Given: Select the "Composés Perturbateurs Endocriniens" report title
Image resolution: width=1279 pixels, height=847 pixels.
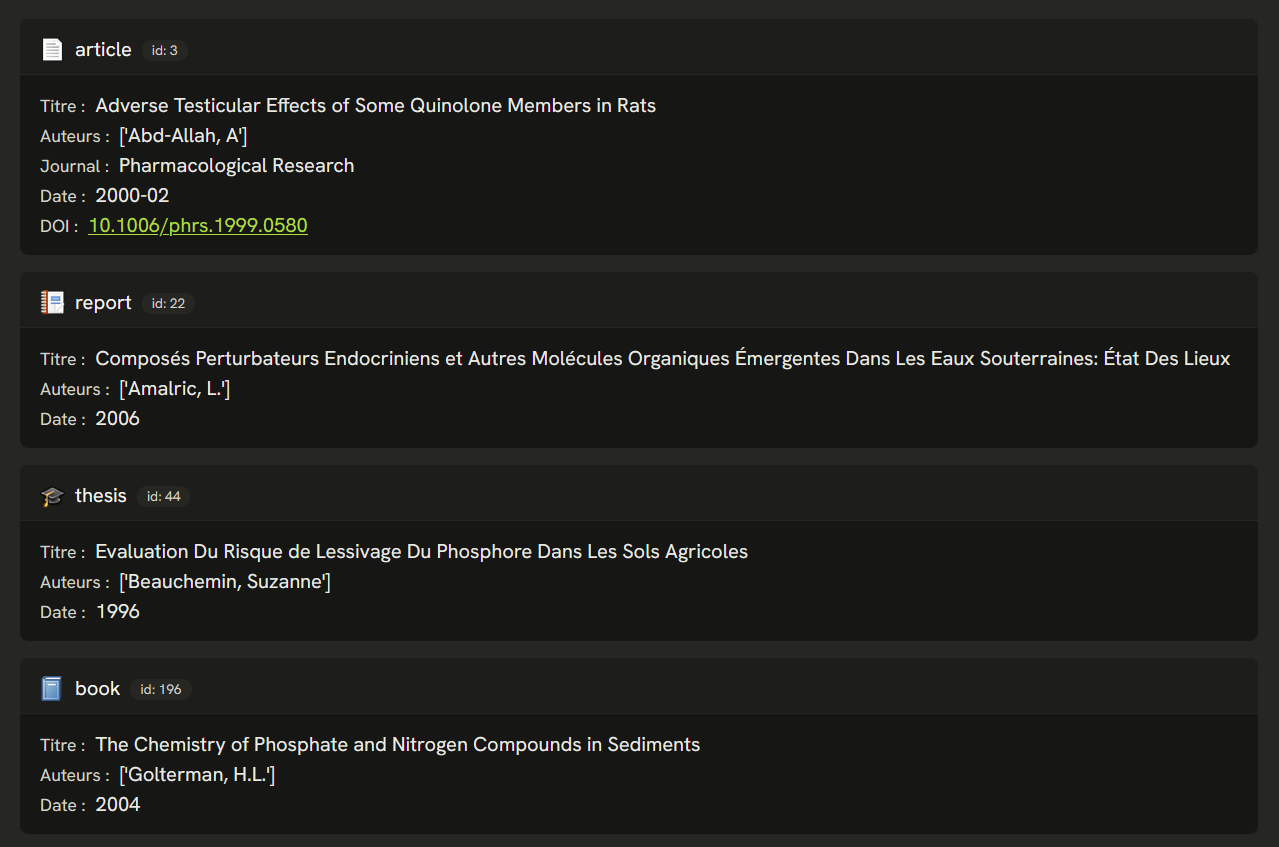Looking at the screenshot, I should pos(662,359).
